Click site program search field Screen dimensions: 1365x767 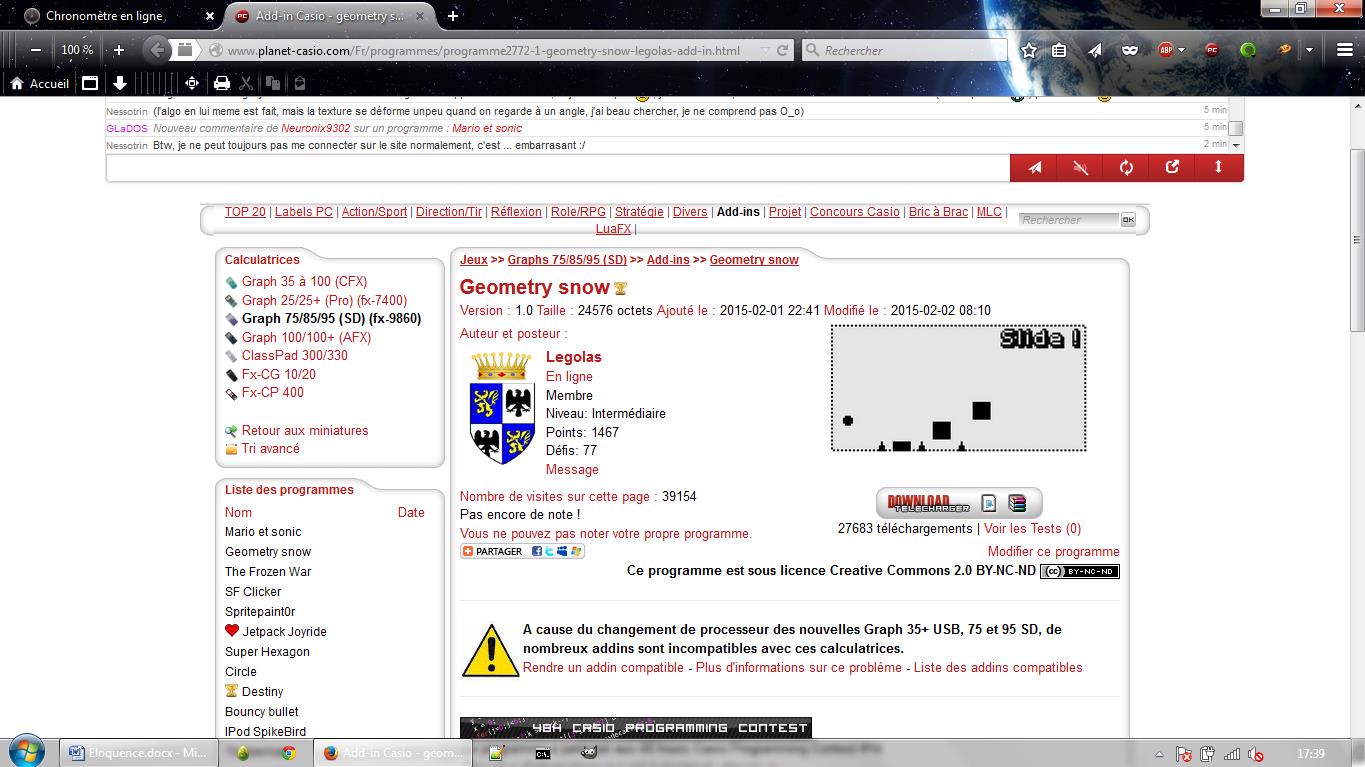tap(1069, 220)
